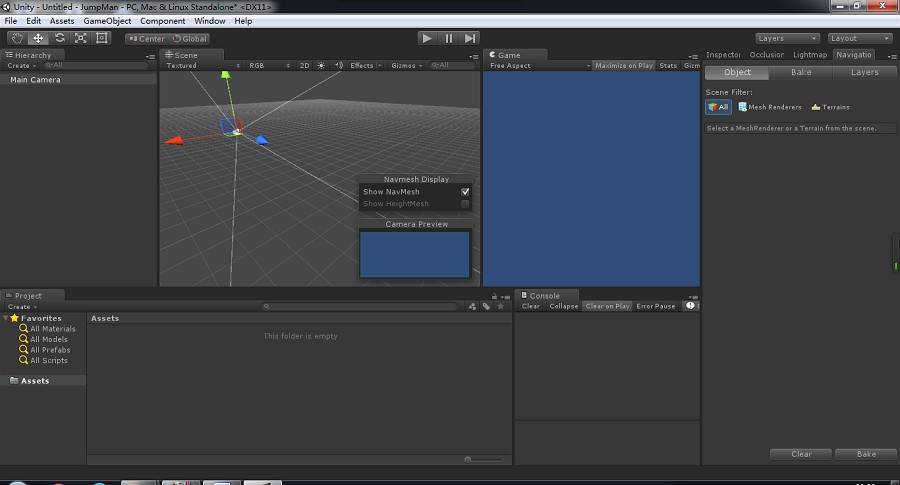The image size is (900, 485).
Task: Toggle Show HeightMesh checkbox
Action: point(465,204)
